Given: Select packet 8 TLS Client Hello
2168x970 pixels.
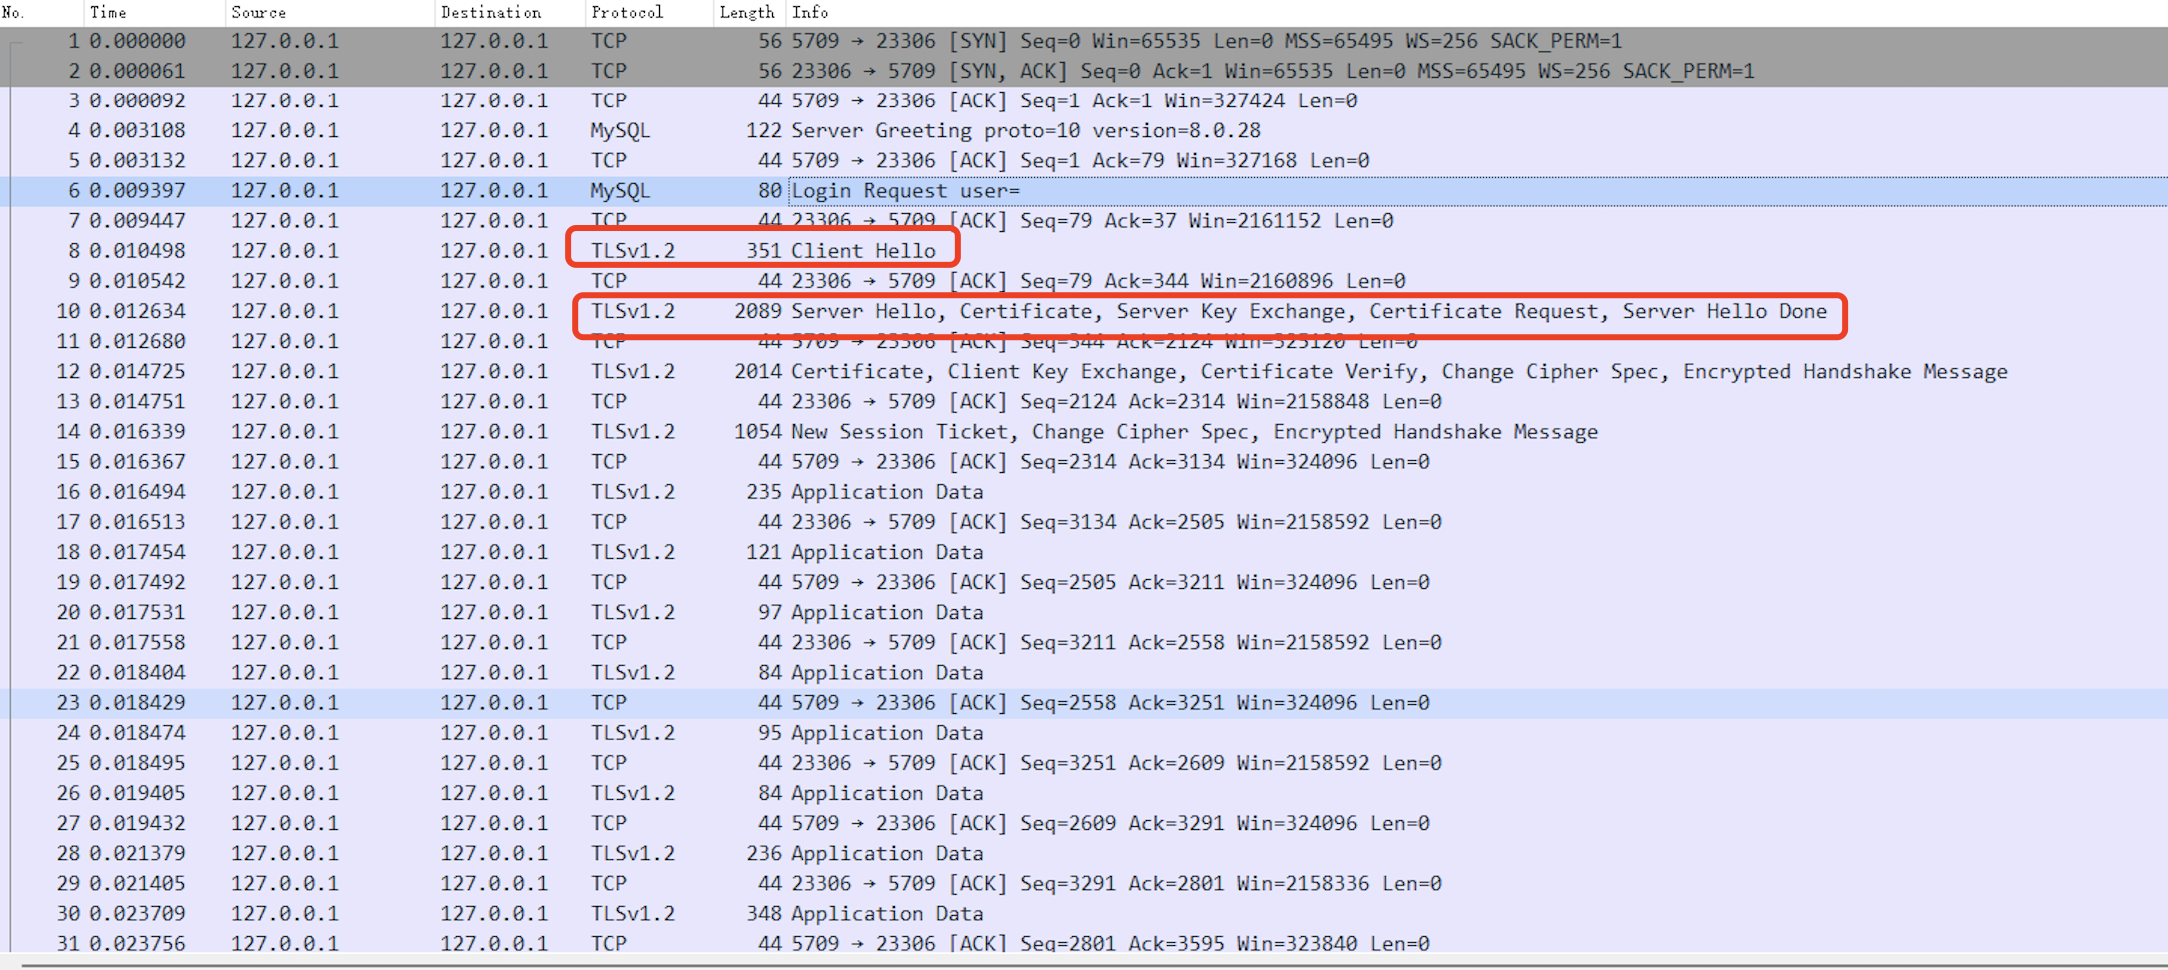Looking at the screenshot, I should (862, 250).
